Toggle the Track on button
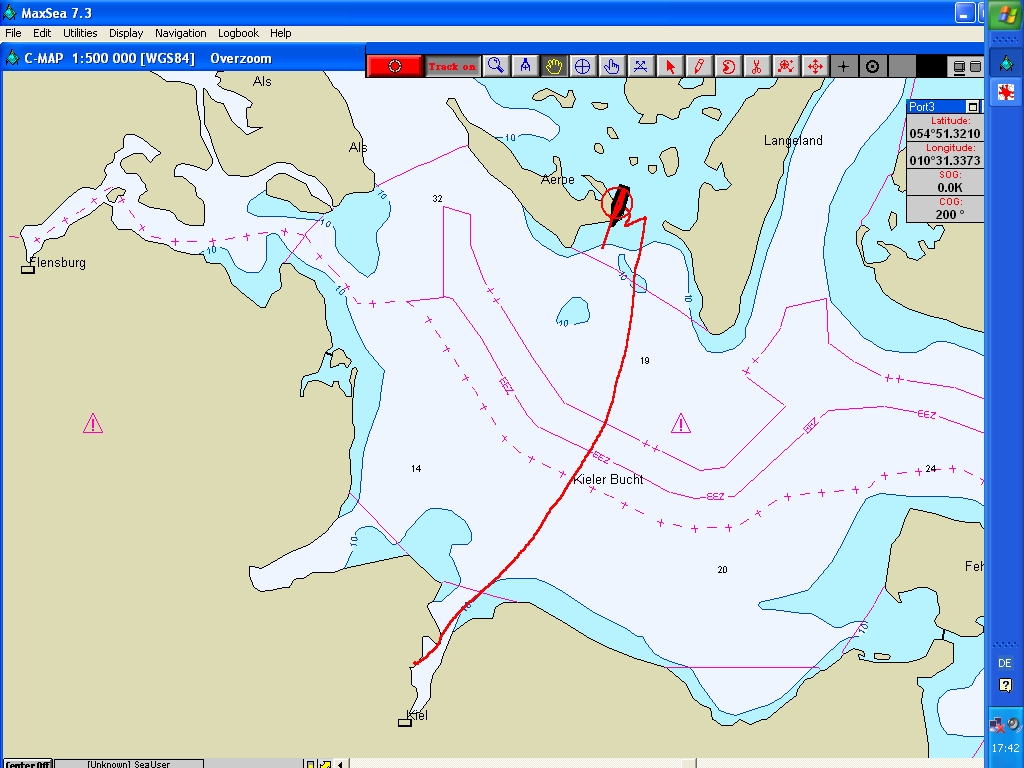1024x768 pixels. (x=452, y=66)
